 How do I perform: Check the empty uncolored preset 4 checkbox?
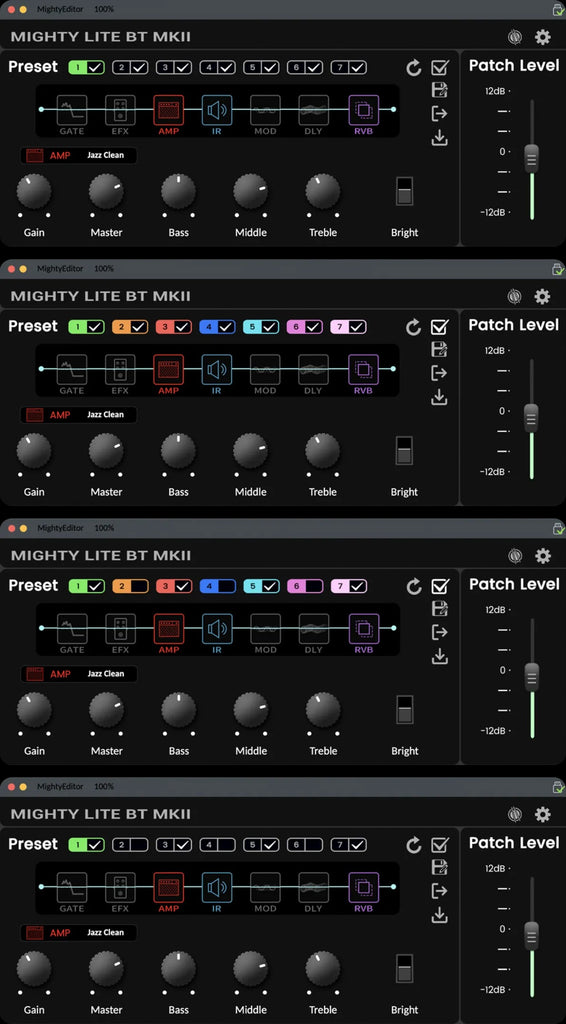pos(227,845)
